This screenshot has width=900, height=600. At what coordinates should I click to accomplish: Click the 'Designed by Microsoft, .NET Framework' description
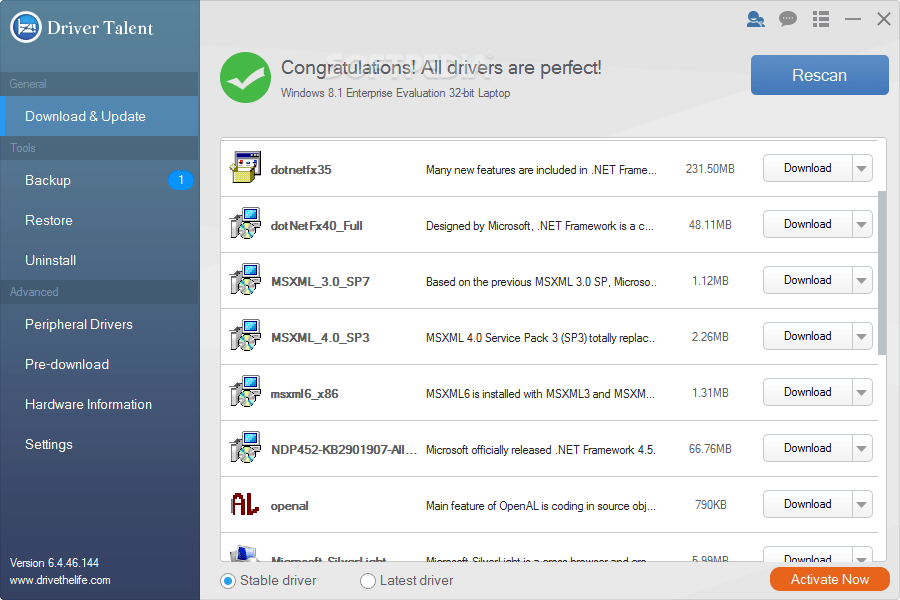click(x=540, y=226)
